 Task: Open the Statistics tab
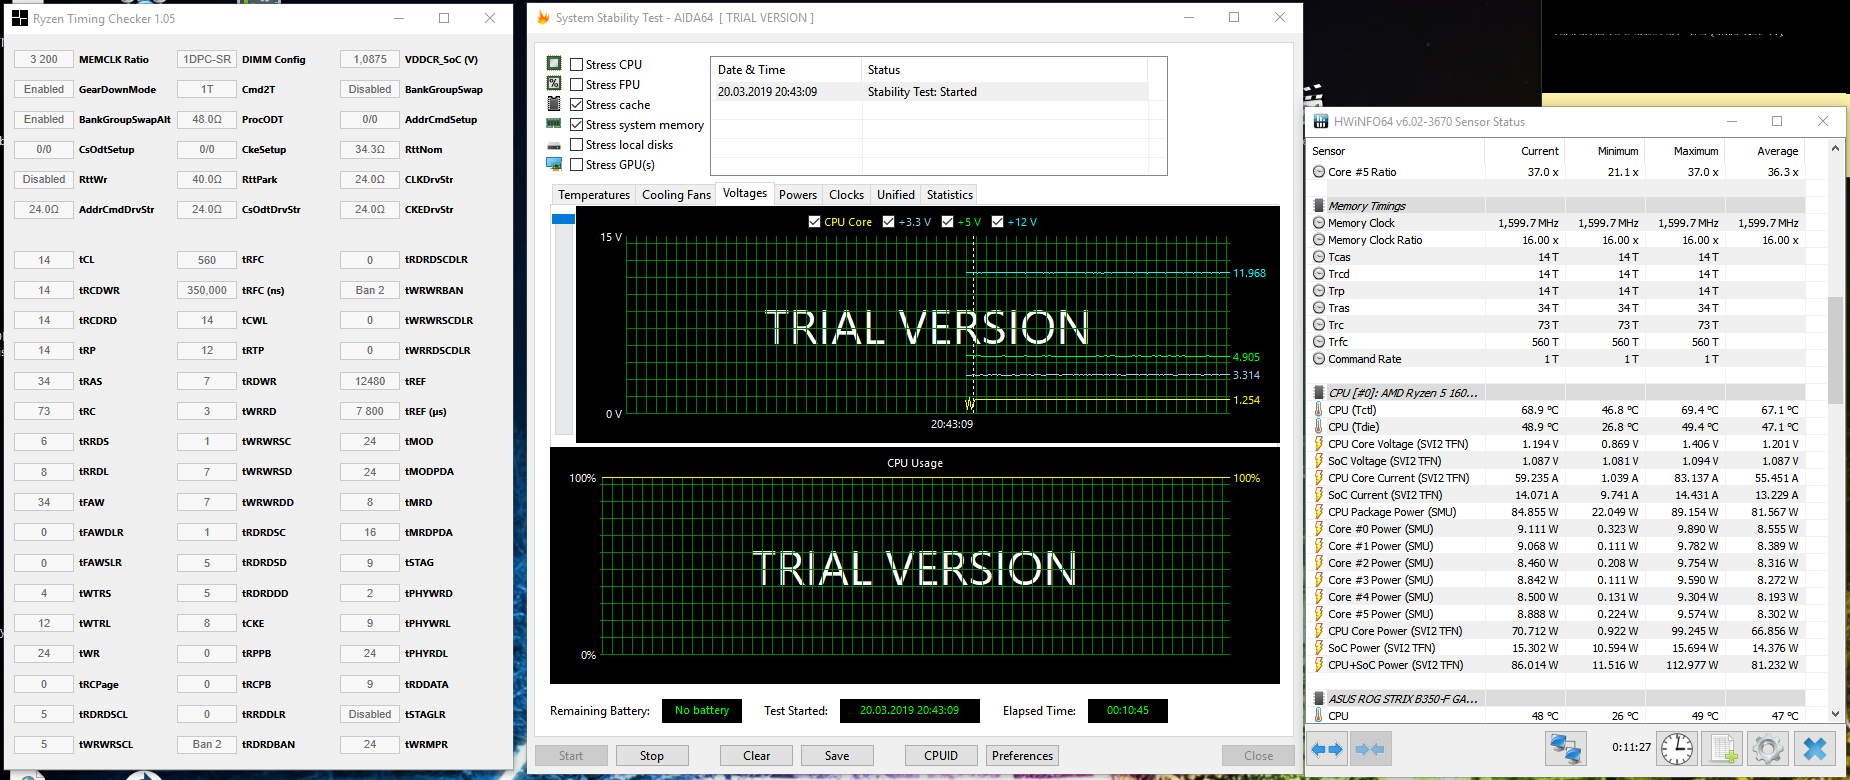949,195
